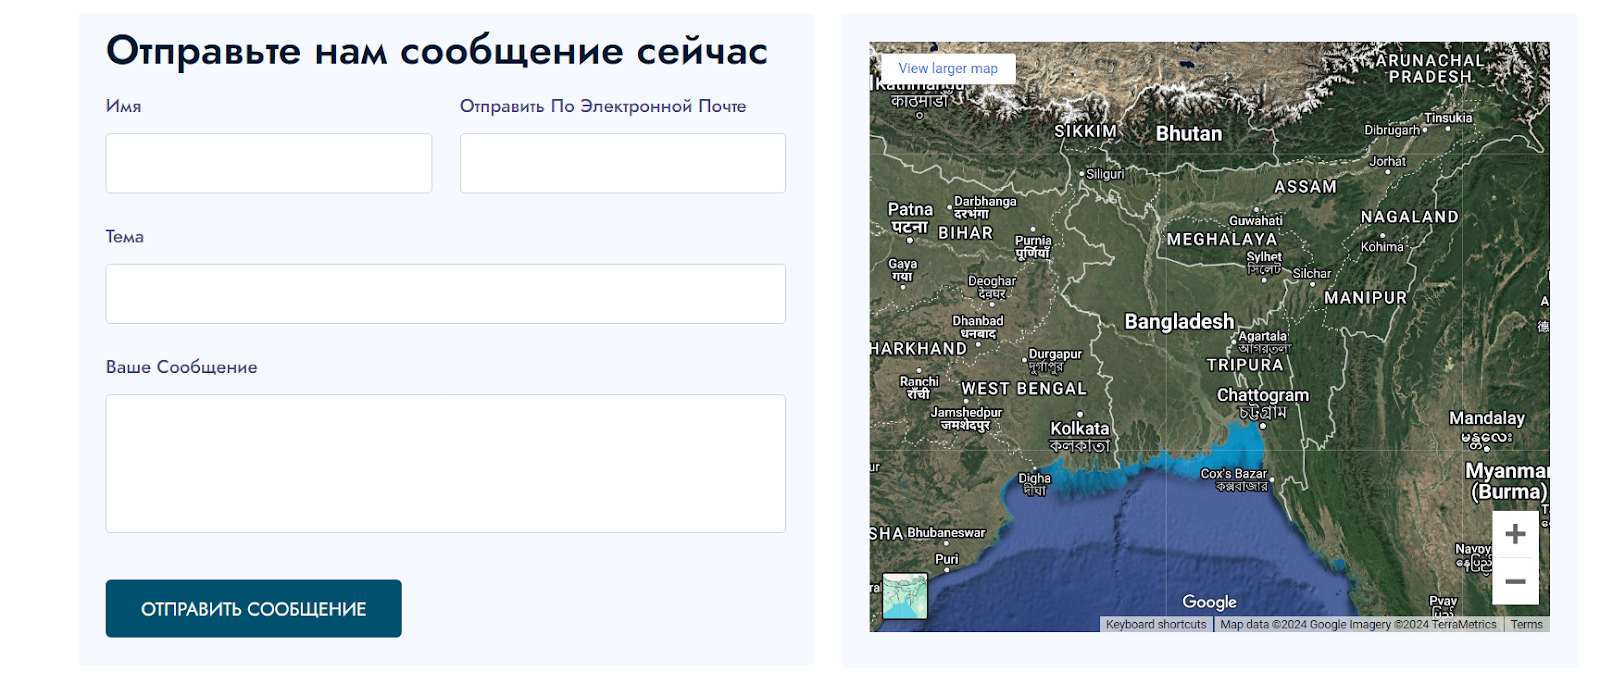Click the Bhubaneswar city label
The height and width of the screenshot is (696, 1600).
click(946, 533)
